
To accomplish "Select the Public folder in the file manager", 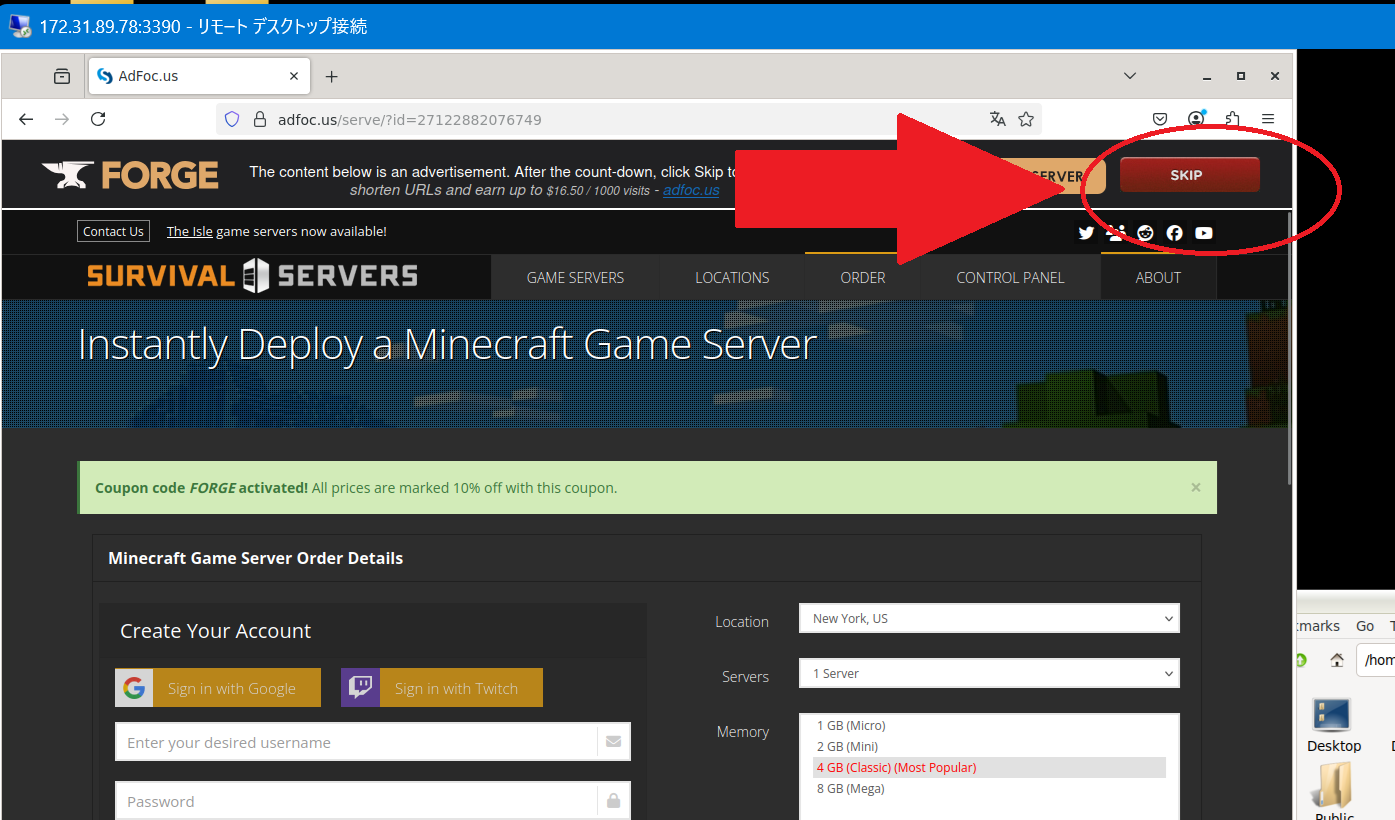I will coord(1334,792).
